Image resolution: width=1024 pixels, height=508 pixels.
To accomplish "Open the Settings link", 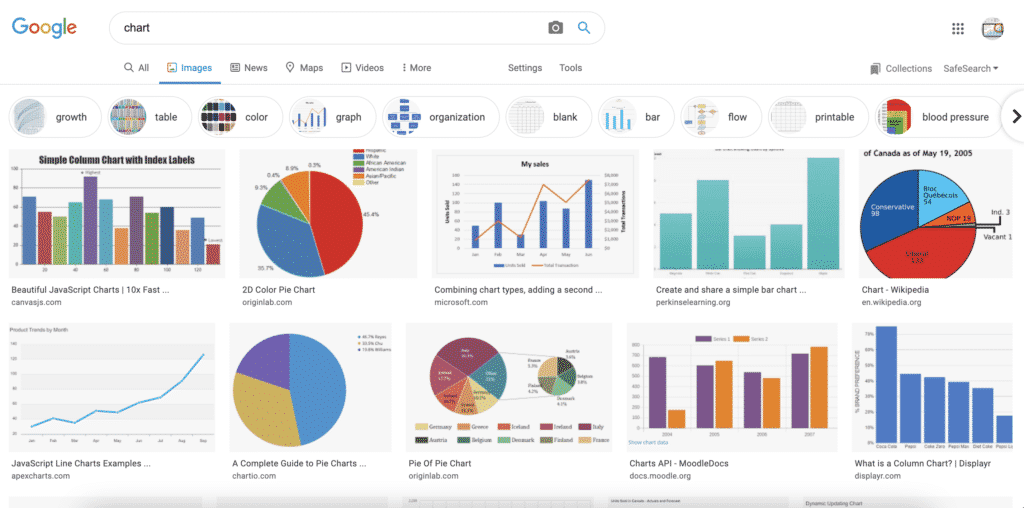I will coord(525,68).
